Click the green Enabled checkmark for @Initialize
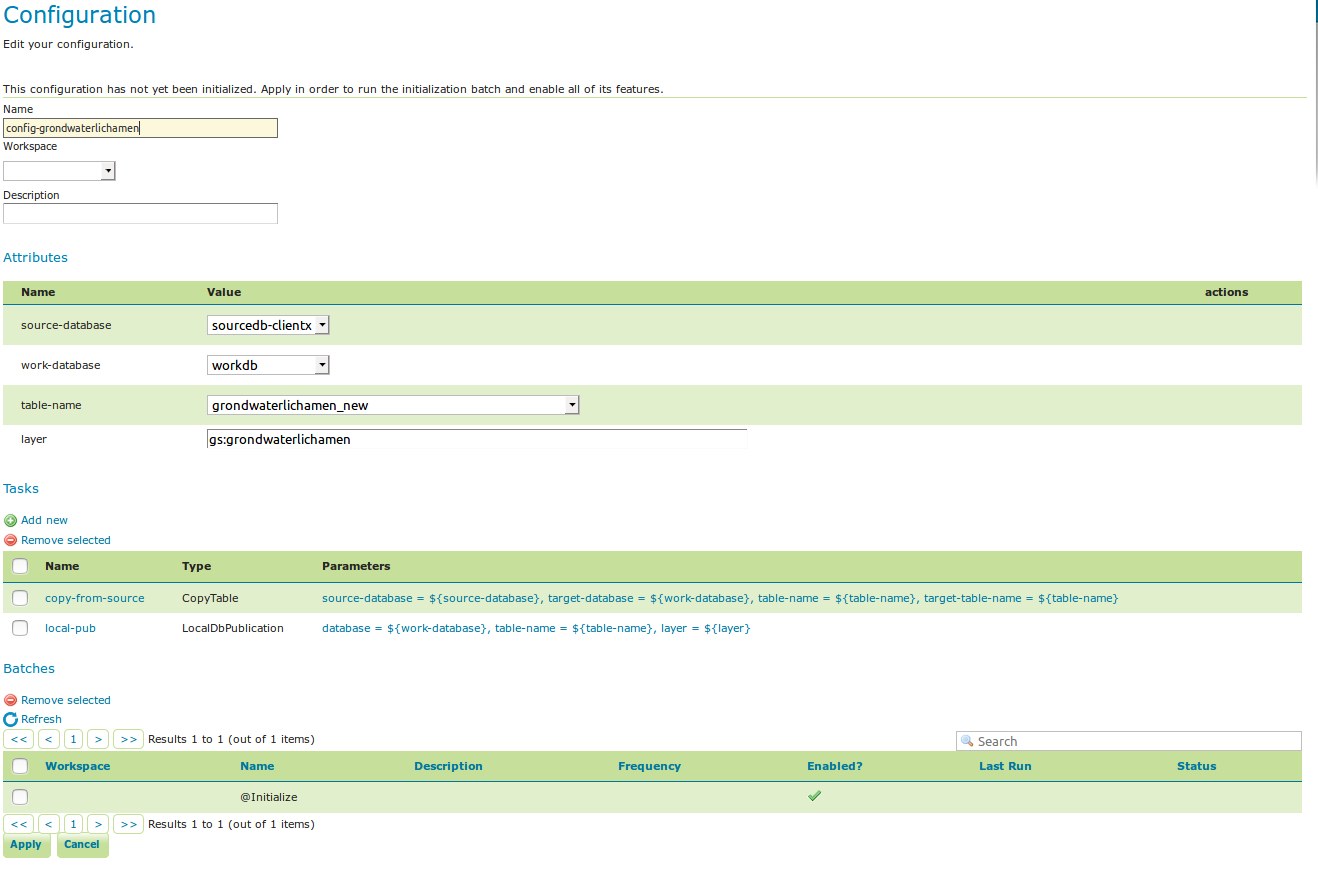 pos(814,796)
